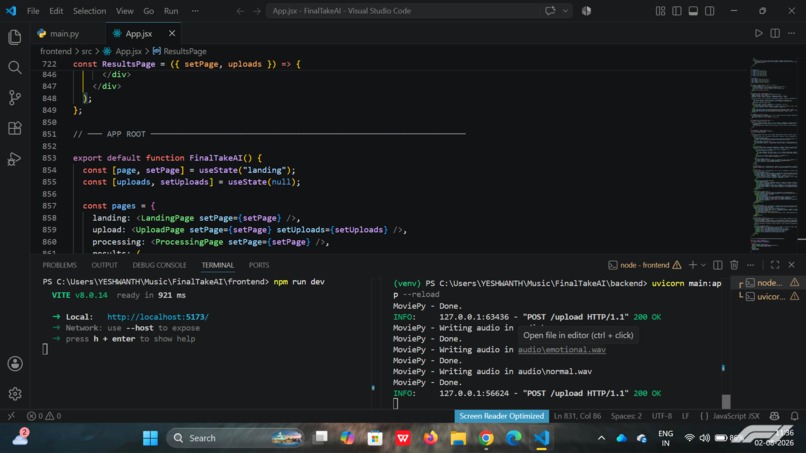Split the editor to the right
This screenshot has height=453, width=806.
[775, 33]
